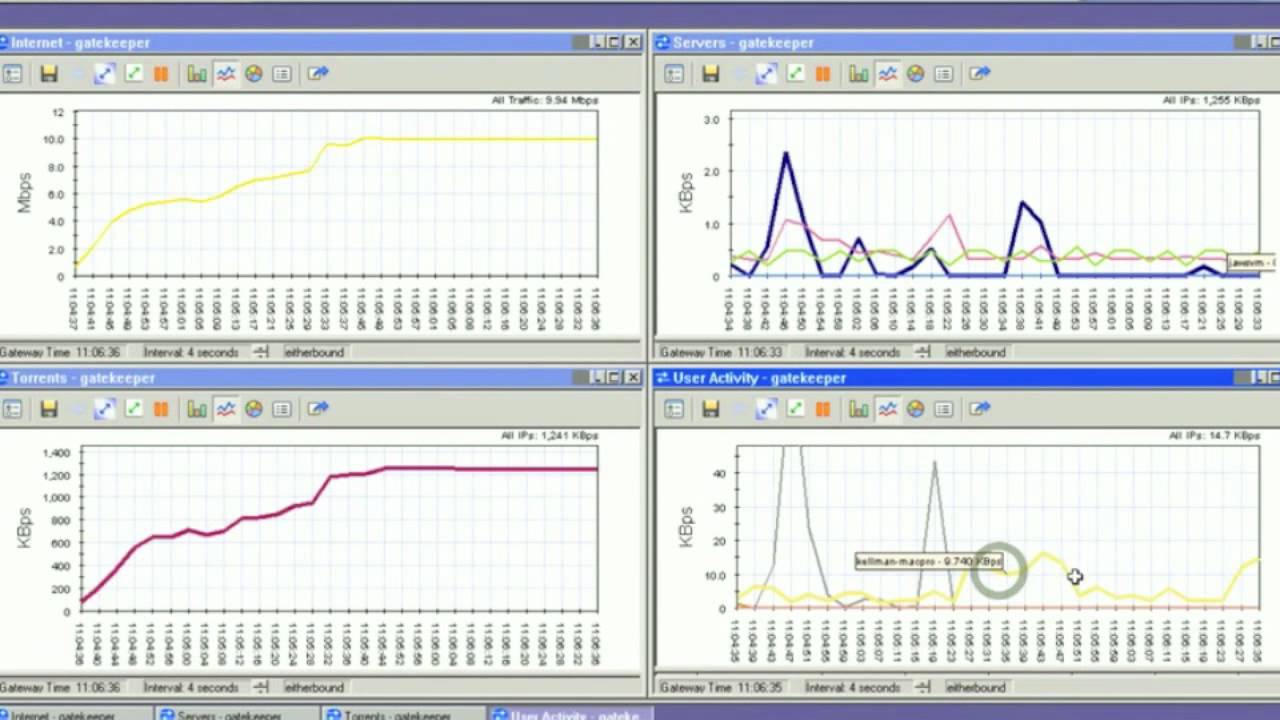Click blue diagonal-arrow scale icon in Internet window
Image resolution: width=1280 pixels, height=720 pixels.
105,74
